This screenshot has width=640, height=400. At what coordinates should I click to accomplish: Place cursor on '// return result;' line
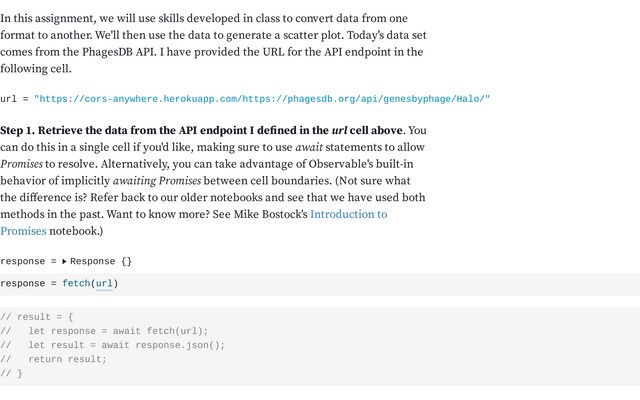click(53, 359)
